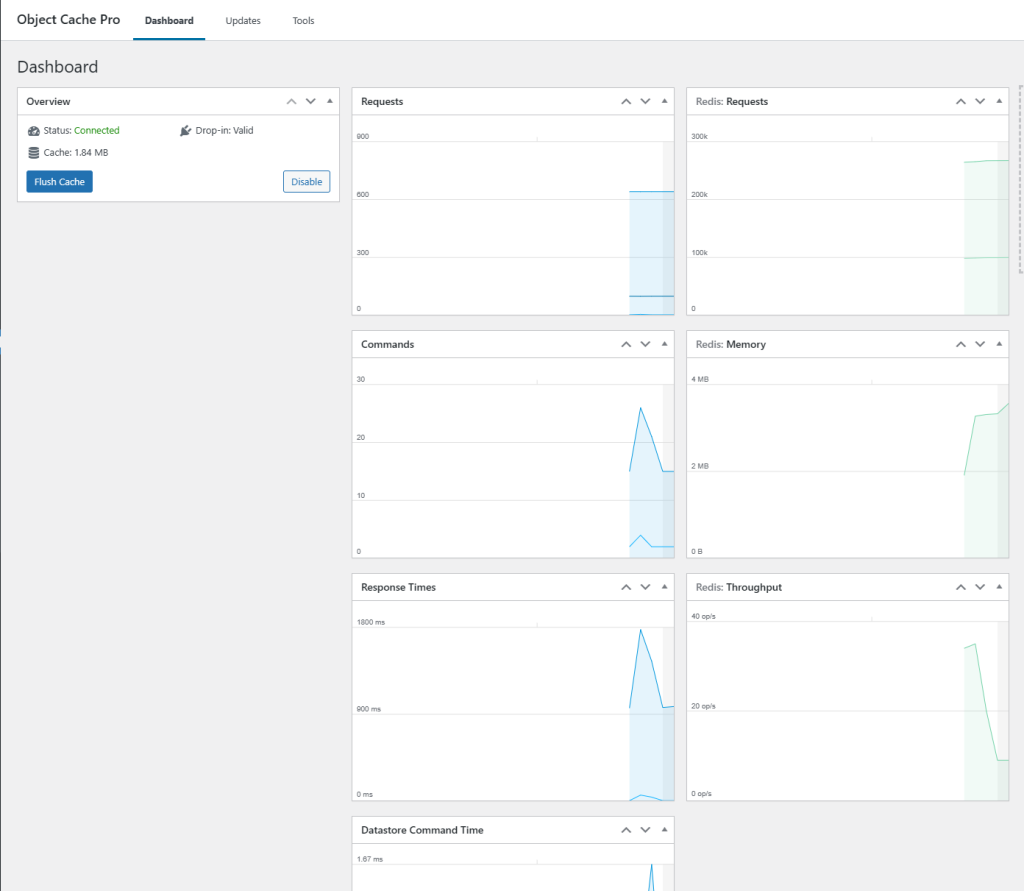This screenshot has height=891, width=1024.
Task: Move Redis Requests widget down
Action: tap(980, 101)
